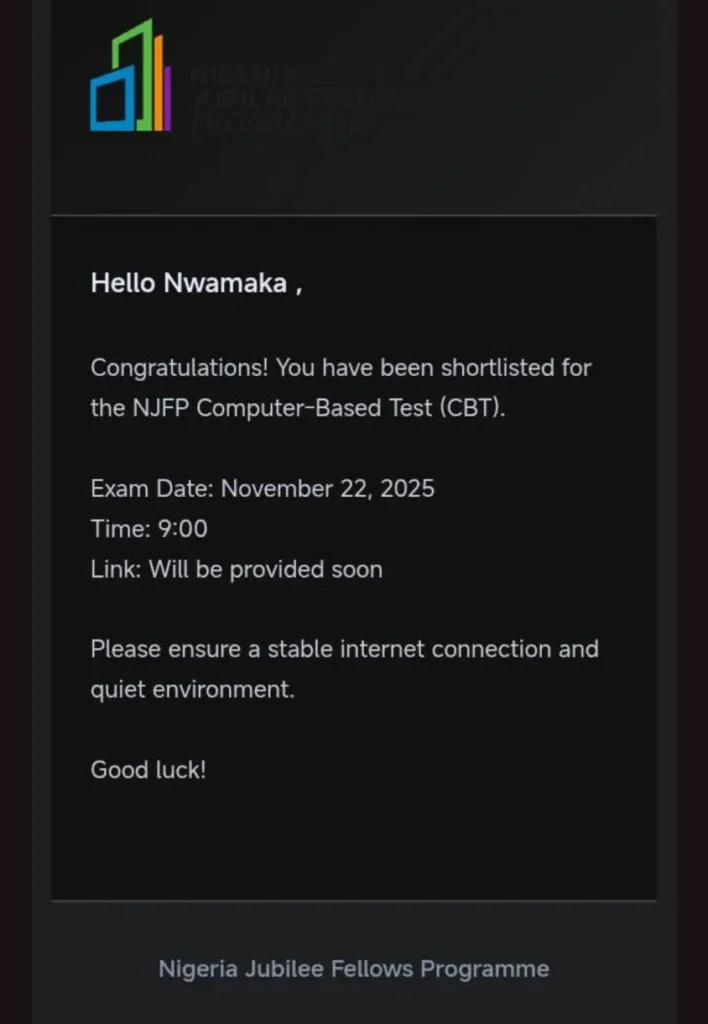Click the purple vertical bar in logo
The image size is (708, 1024).
167,98
